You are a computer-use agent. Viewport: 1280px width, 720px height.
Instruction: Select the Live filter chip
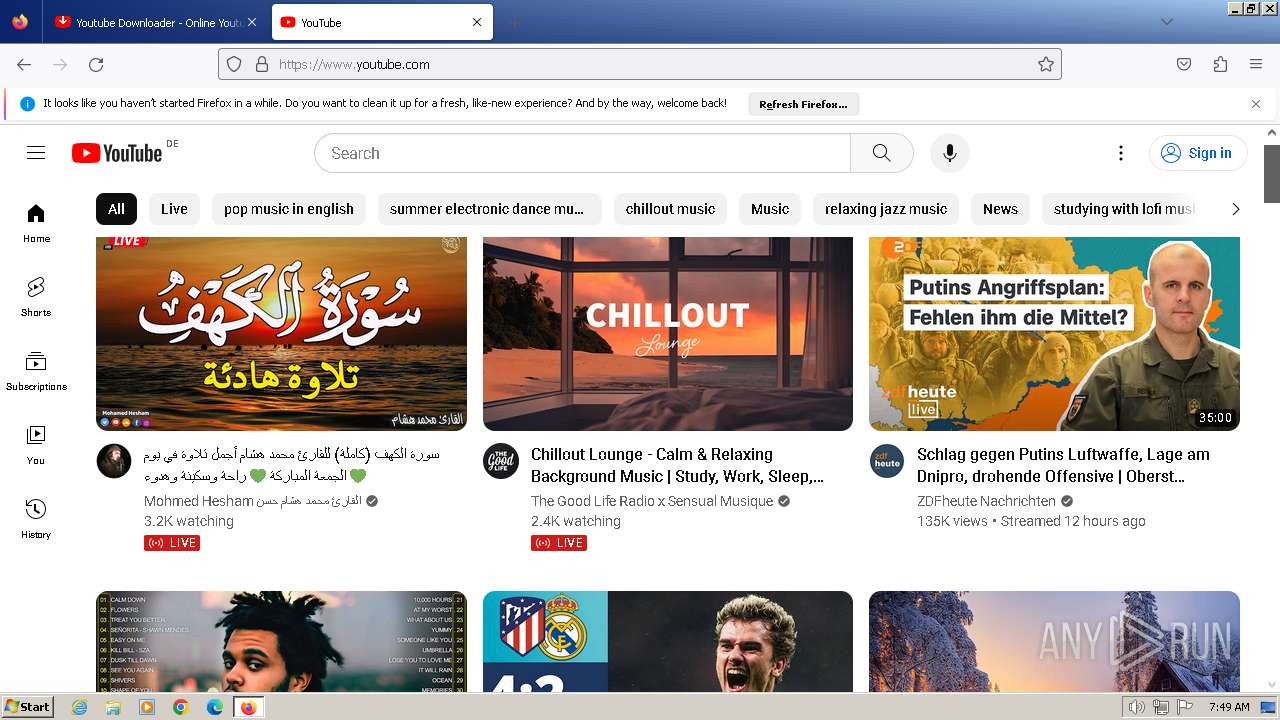174,209
